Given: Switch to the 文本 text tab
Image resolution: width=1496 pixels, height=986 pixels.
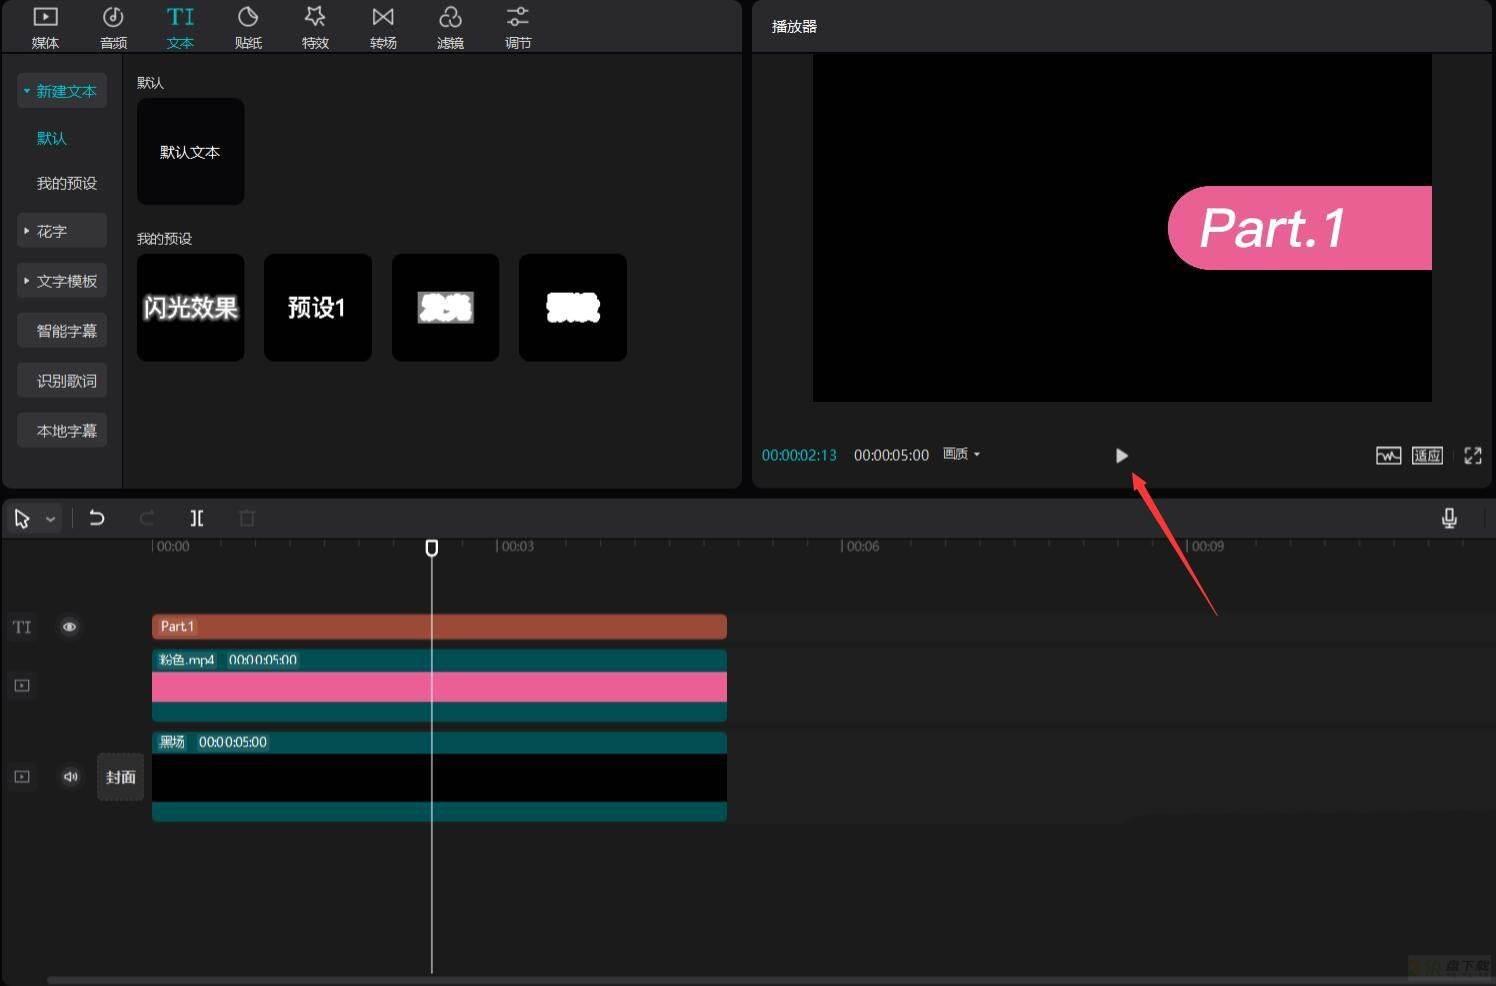Looking at the screenshot, I should click(x=180, y=27).
